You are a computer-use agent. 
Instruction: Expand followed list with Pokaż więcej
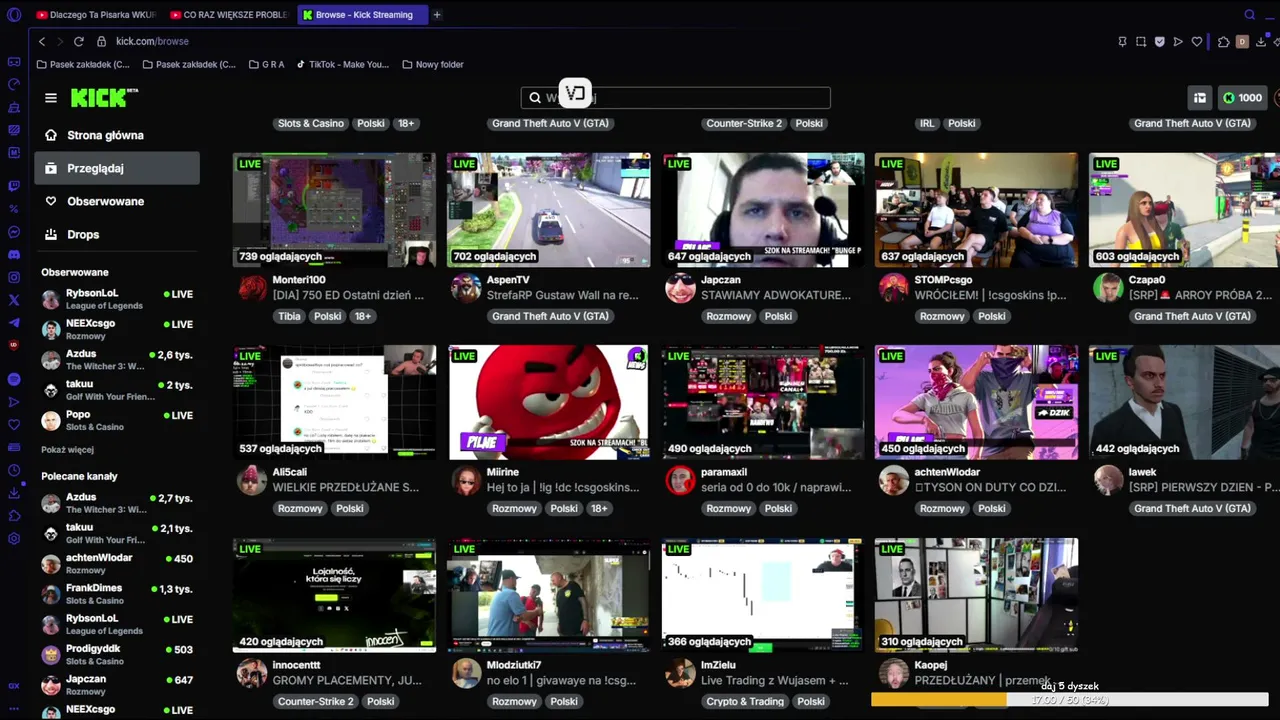[67, 450]
